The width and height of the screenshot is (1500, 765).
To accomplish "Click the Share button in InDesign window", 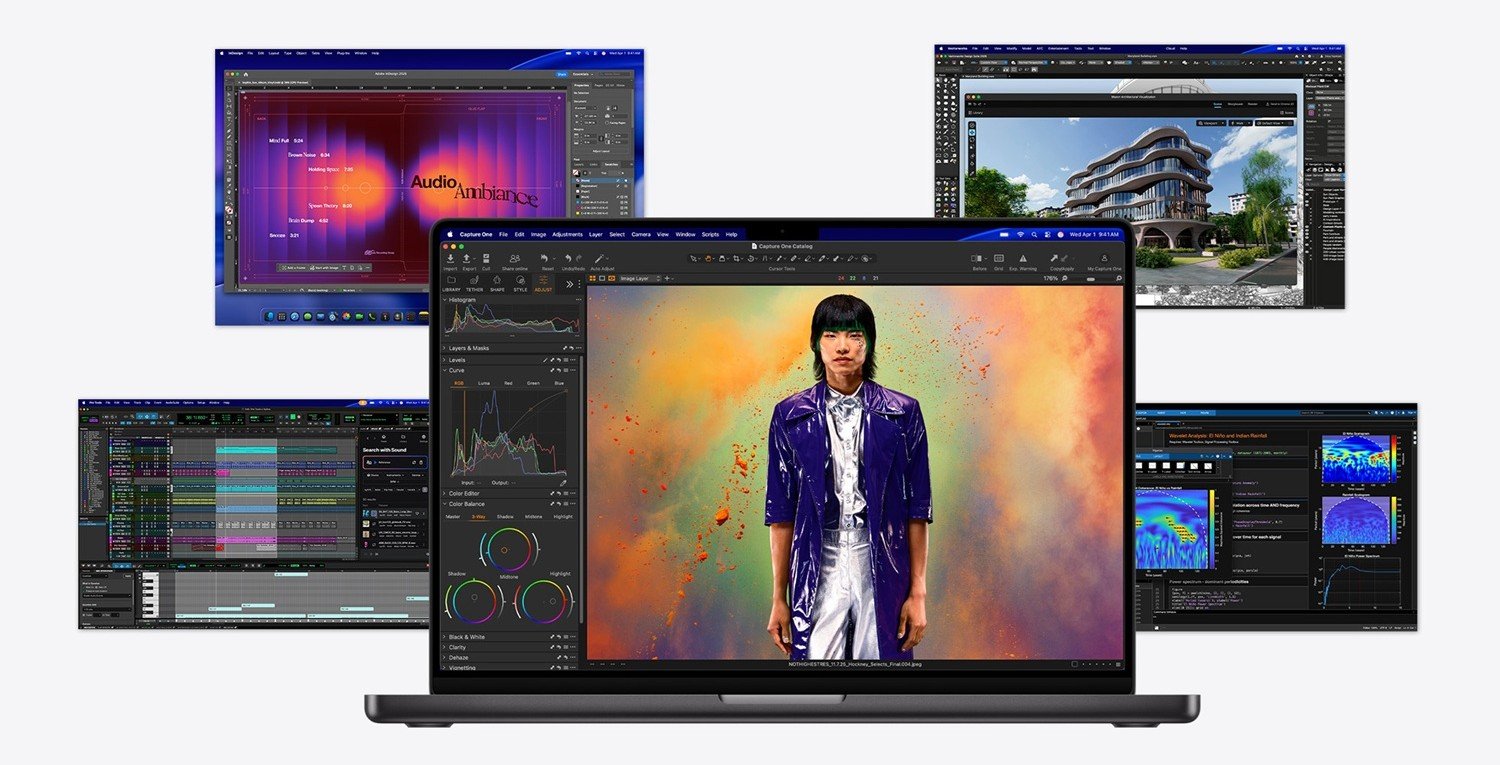I will (562, 73).
